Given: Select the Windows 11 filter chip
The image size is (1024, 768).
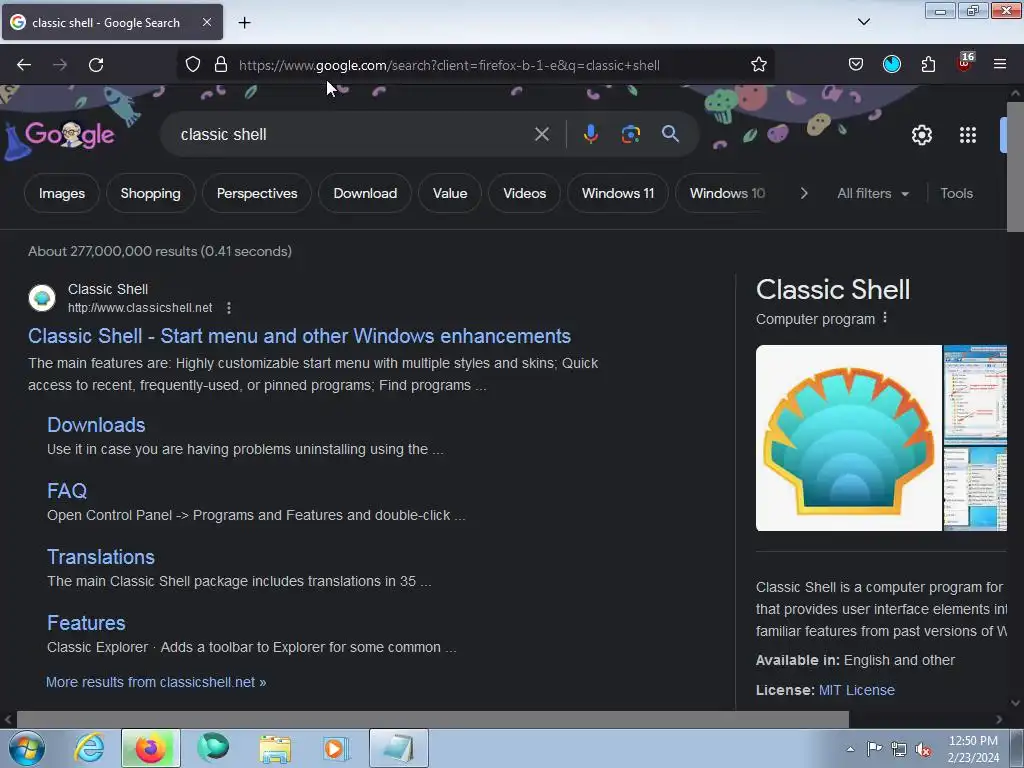Looking at the screenshot, I should pyautogui.click(x=618, y=193).
